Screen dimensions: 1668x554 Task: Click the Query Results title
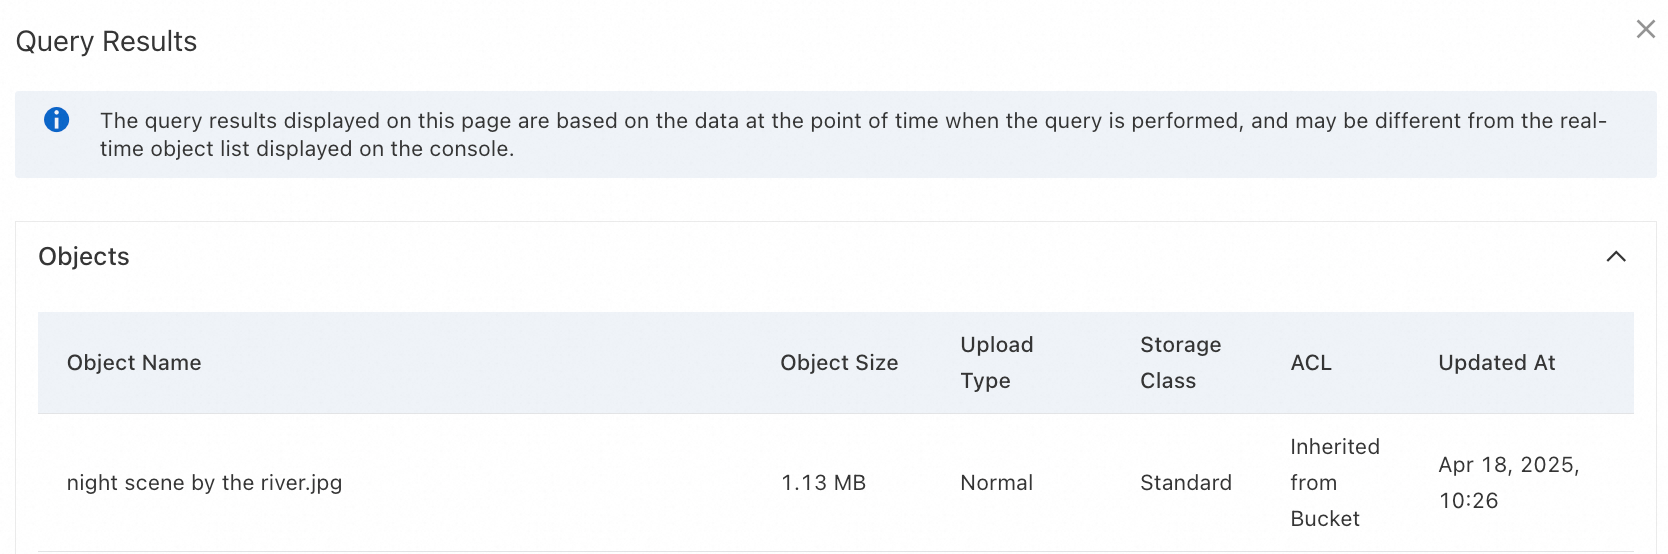pyautogui.click(x=106, y=41)
